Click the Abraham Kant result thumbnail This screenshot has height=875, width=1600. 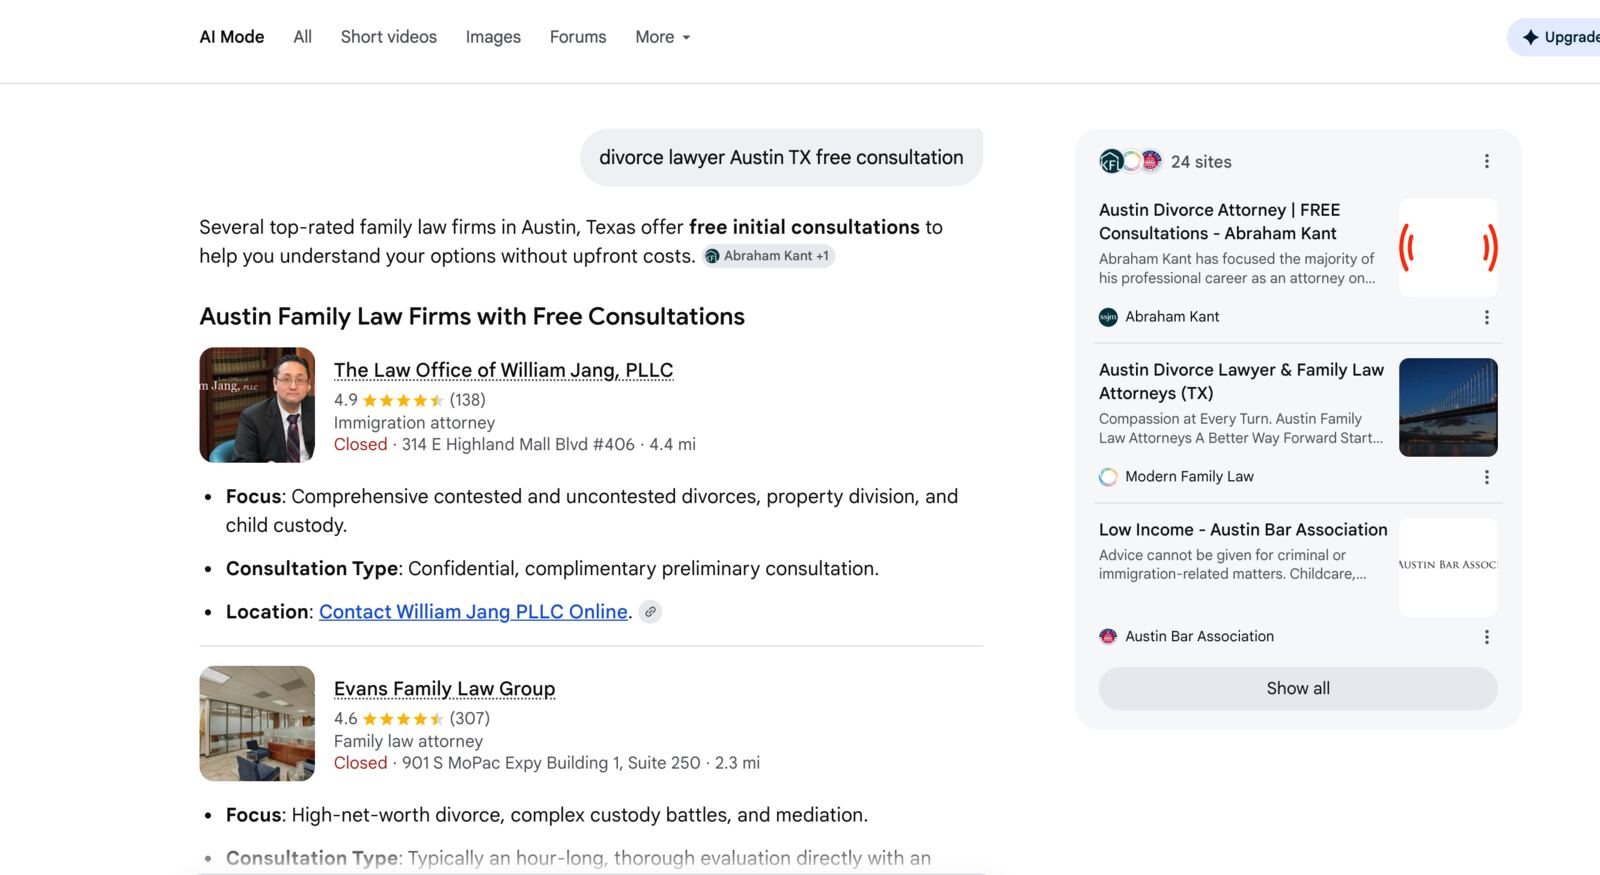pos(1448,247)
